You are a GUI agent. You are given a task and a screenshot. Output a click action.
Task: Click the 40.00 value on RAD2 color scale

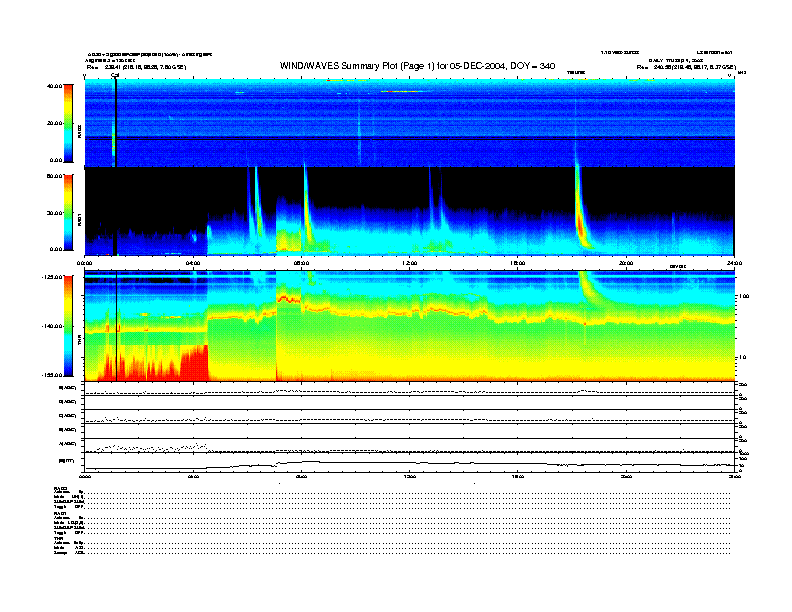click(54, 86)
